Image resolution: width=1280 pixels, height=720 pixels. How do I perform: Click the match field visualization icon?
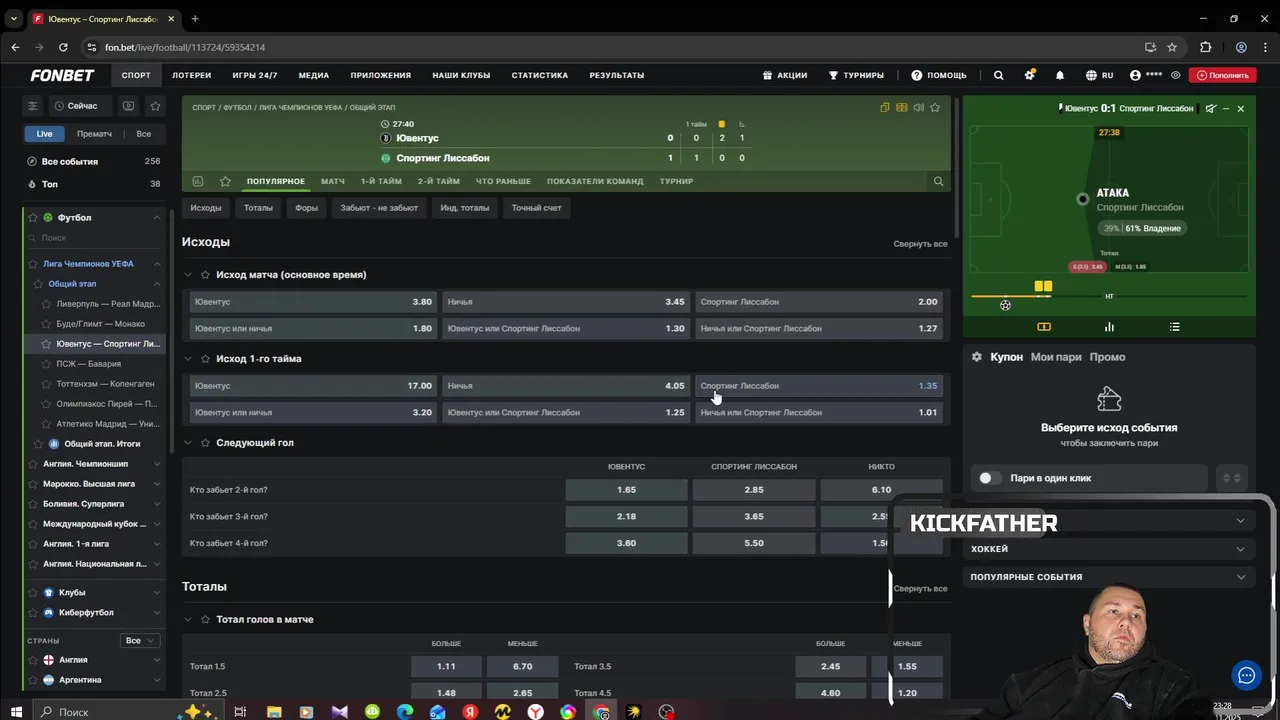902,107
